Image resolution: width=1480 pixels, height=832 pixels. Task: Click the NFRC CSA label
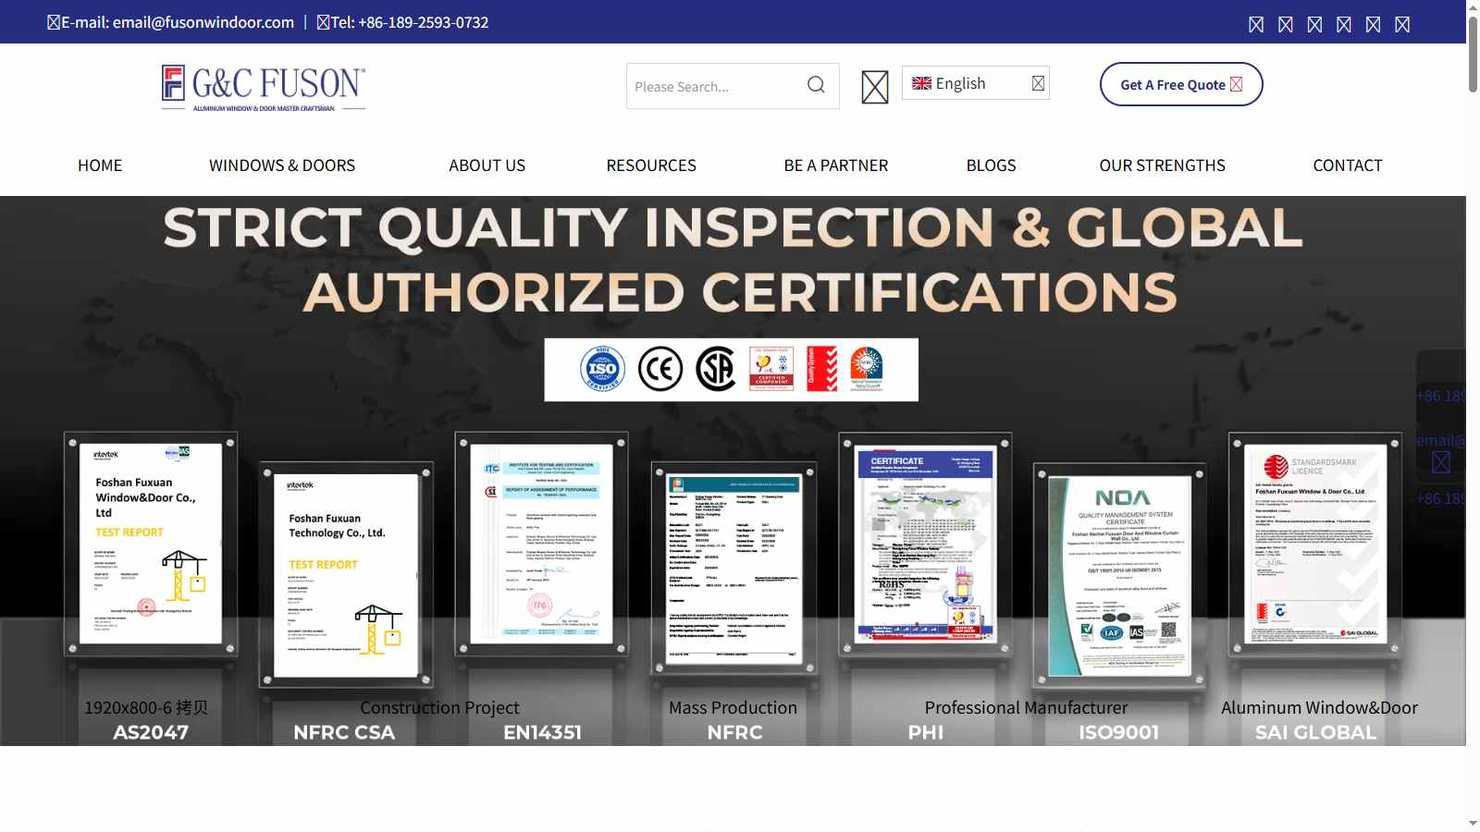click(344, 733)
